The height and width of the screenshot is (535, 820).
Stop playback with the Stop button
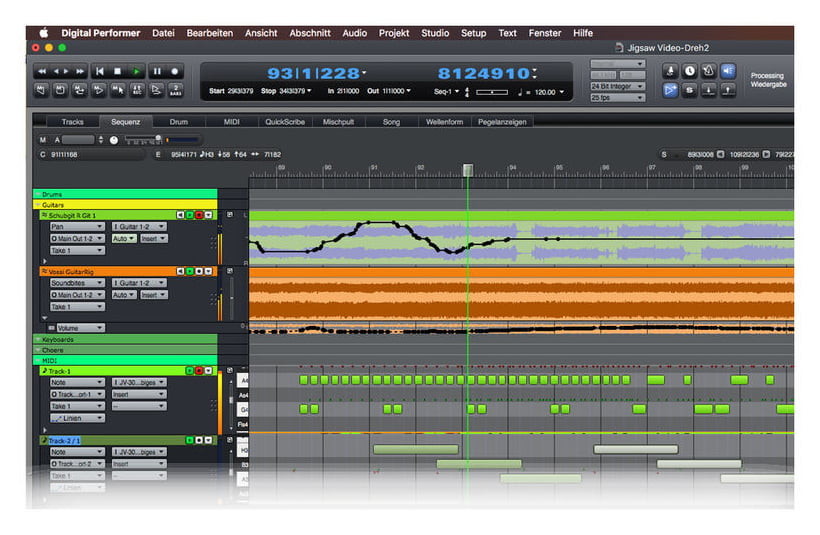(118, 71)
